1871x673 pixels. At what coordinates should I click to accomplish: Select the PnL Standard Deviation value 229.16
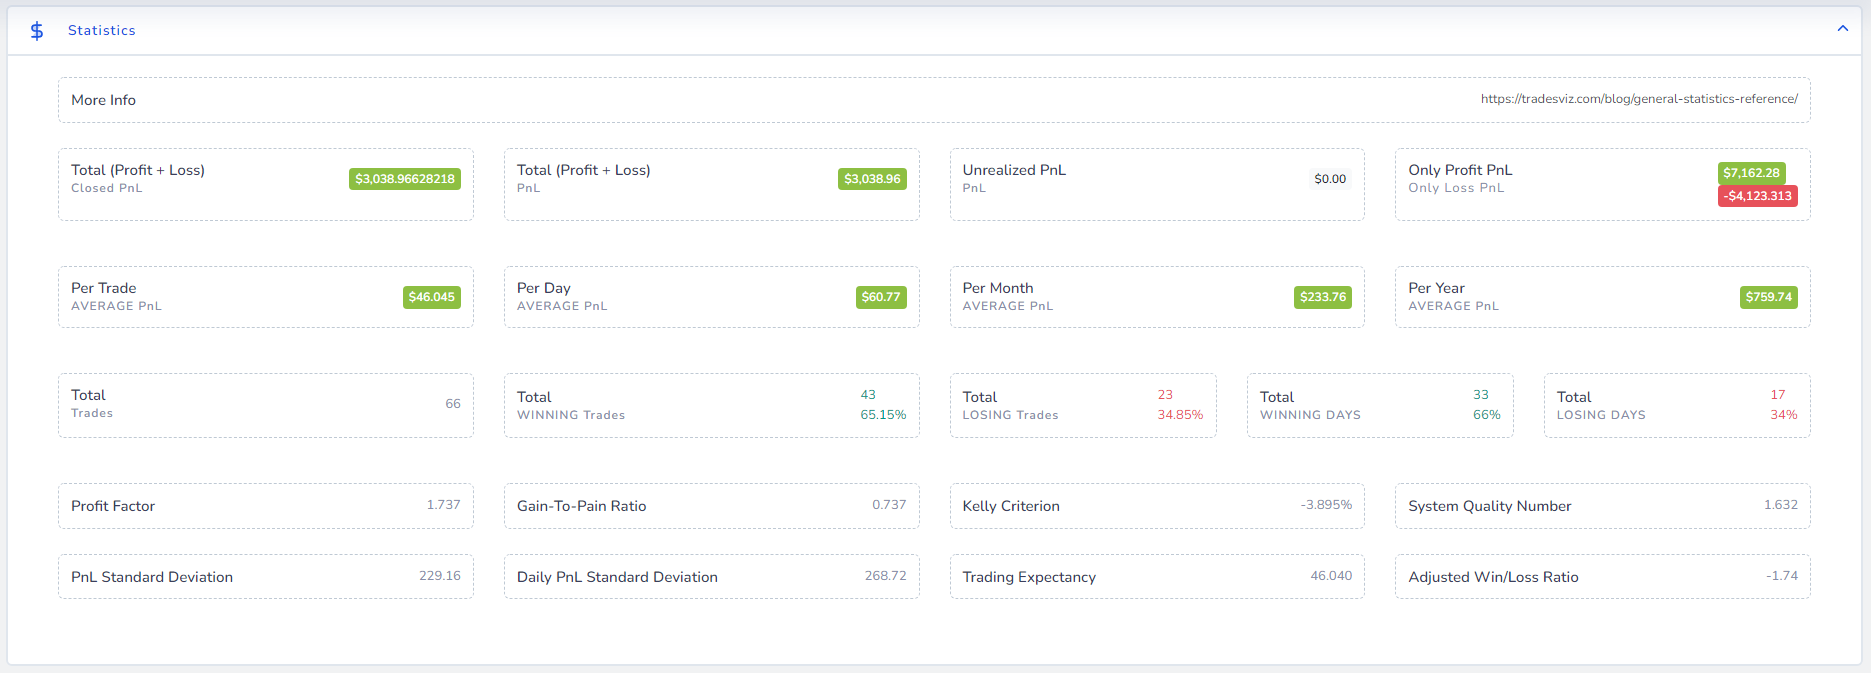(x=440, y=576)
